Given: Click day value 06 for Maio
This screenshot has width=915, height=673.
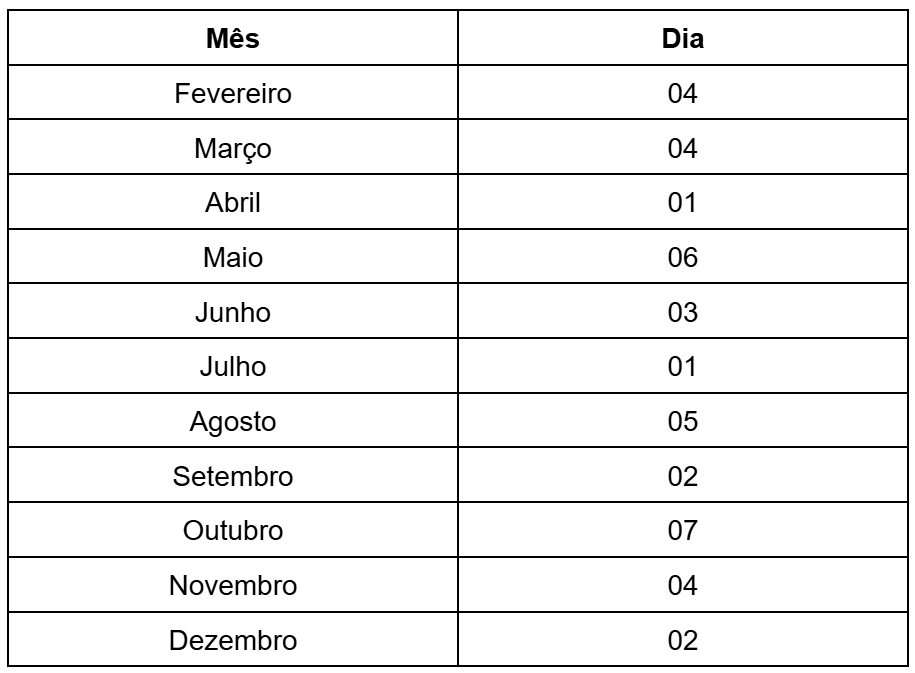Looking at the screenshot, I should tap(682, 258).
